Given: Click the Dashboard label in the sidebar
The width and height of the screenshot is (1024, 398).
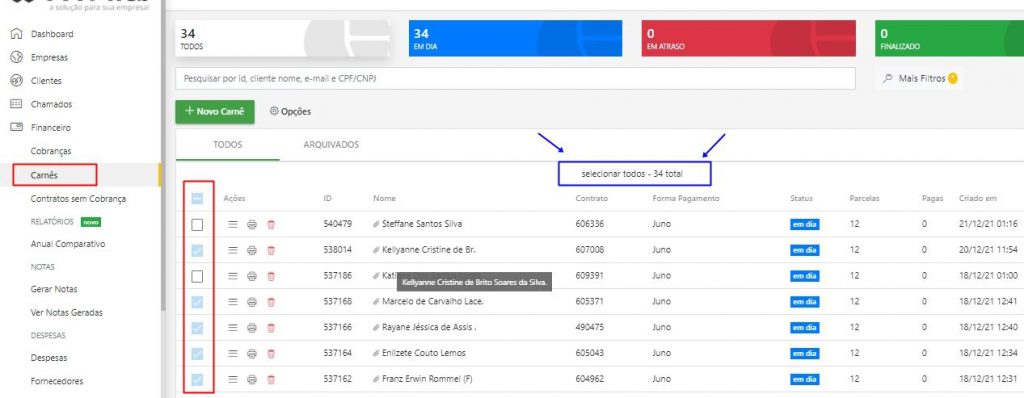Looking at the screenshot, I should [x=52, y=34].
